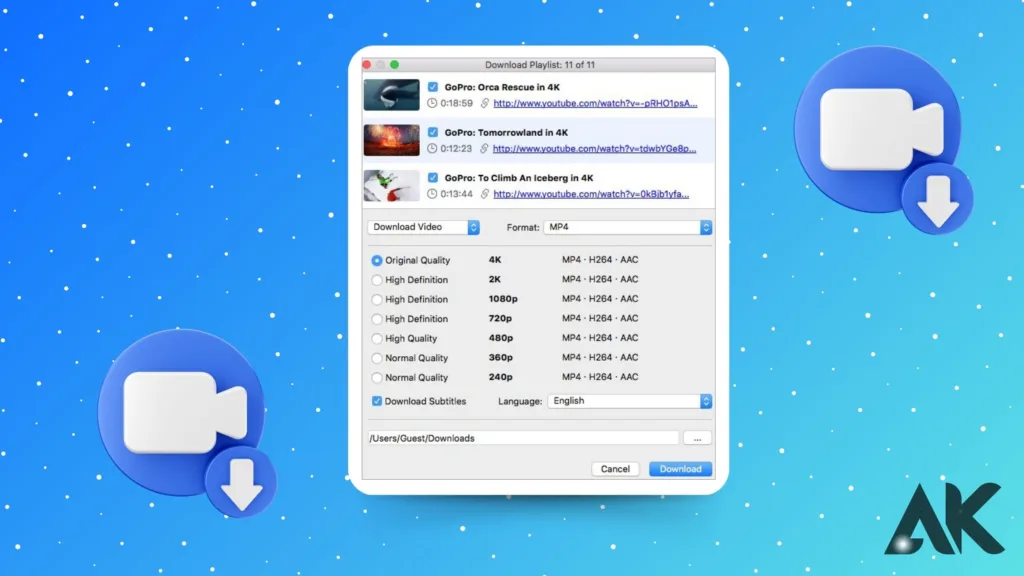Toggle the Download Subtitles checkbox
The image size is (1024, 576).
click(x=377, y=401)
